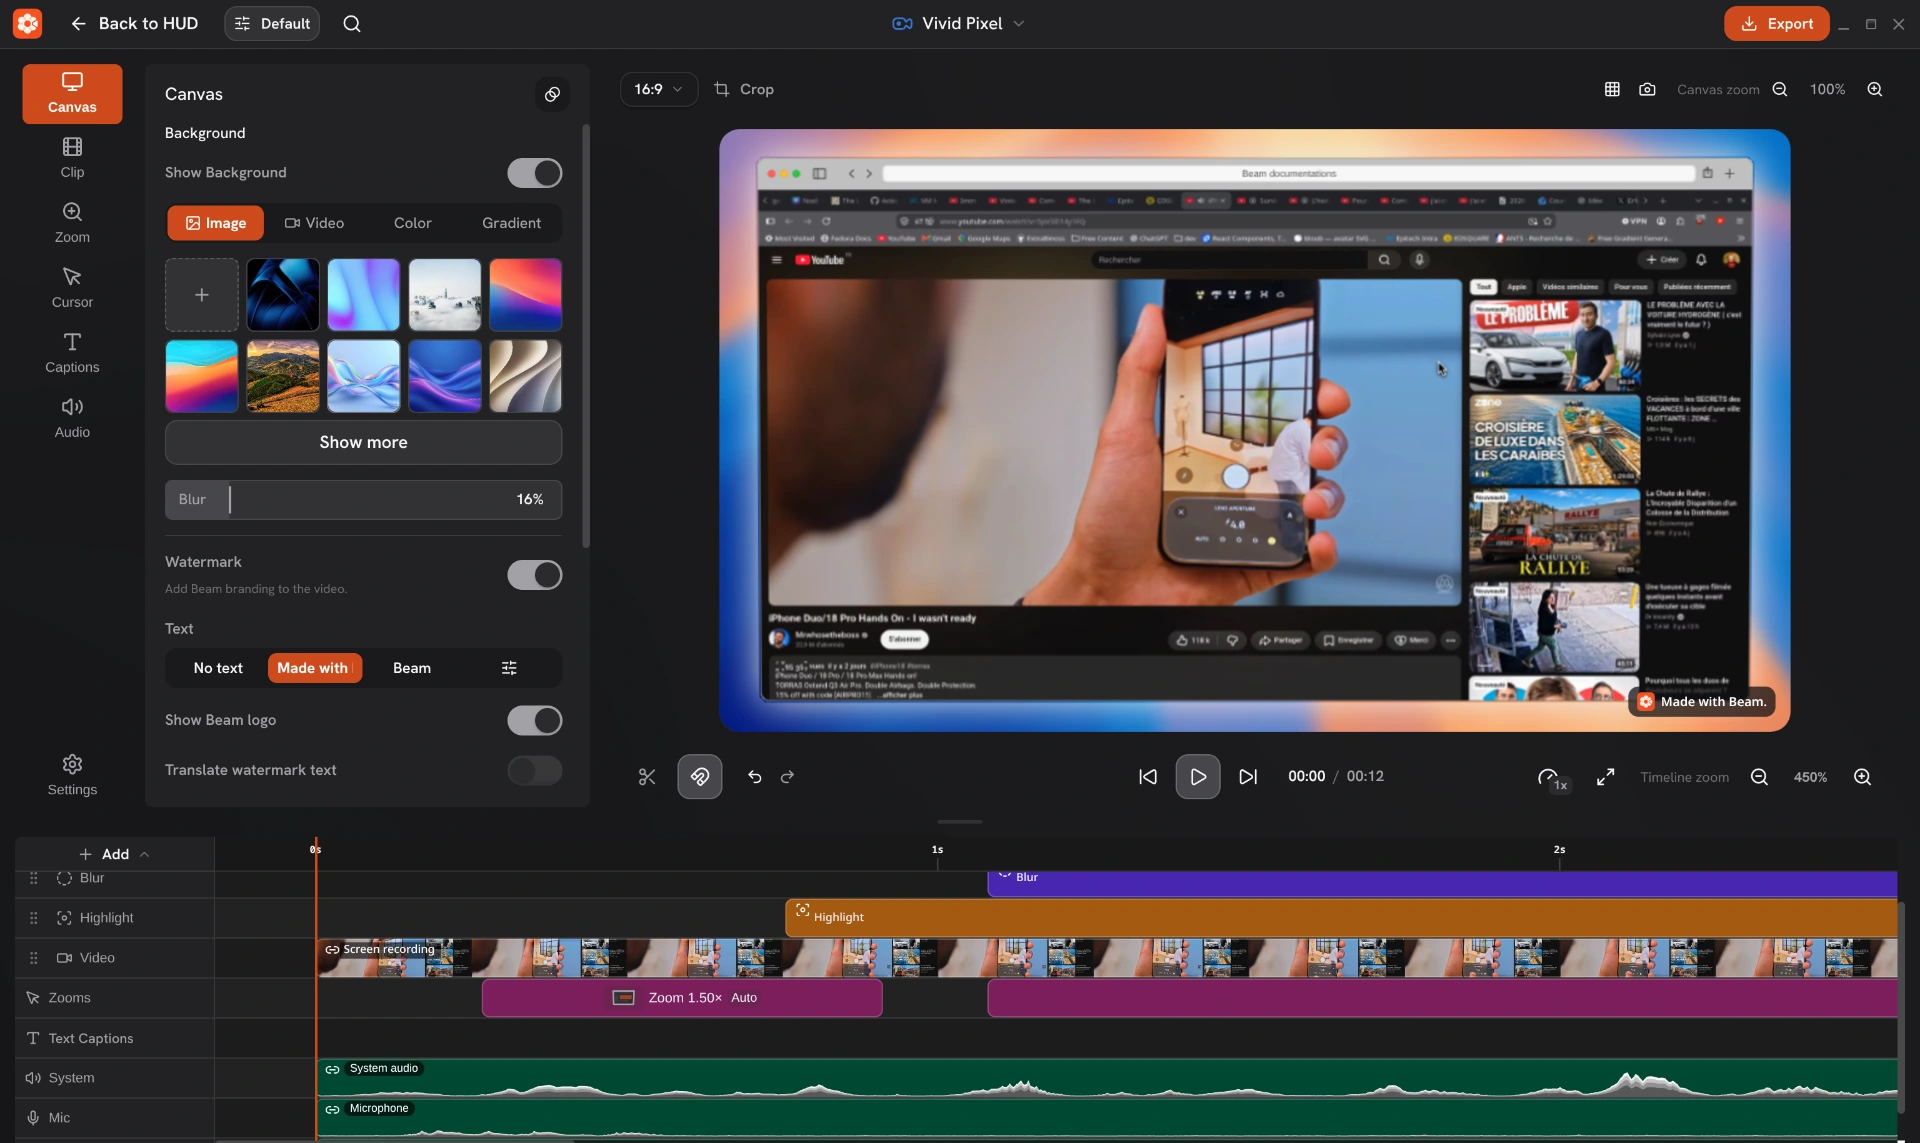Open the Captions panel in the sidebar
The height and width of the screenshot is (1143, 1920).
tap(72, 353)
